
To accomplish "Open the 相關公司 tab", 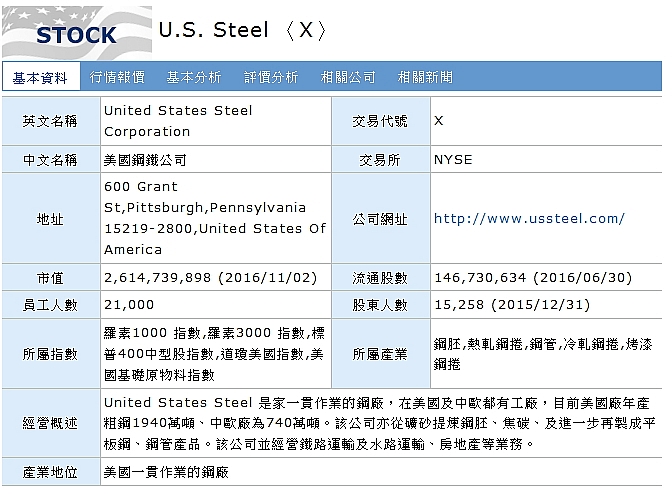I will click(348, 77).
